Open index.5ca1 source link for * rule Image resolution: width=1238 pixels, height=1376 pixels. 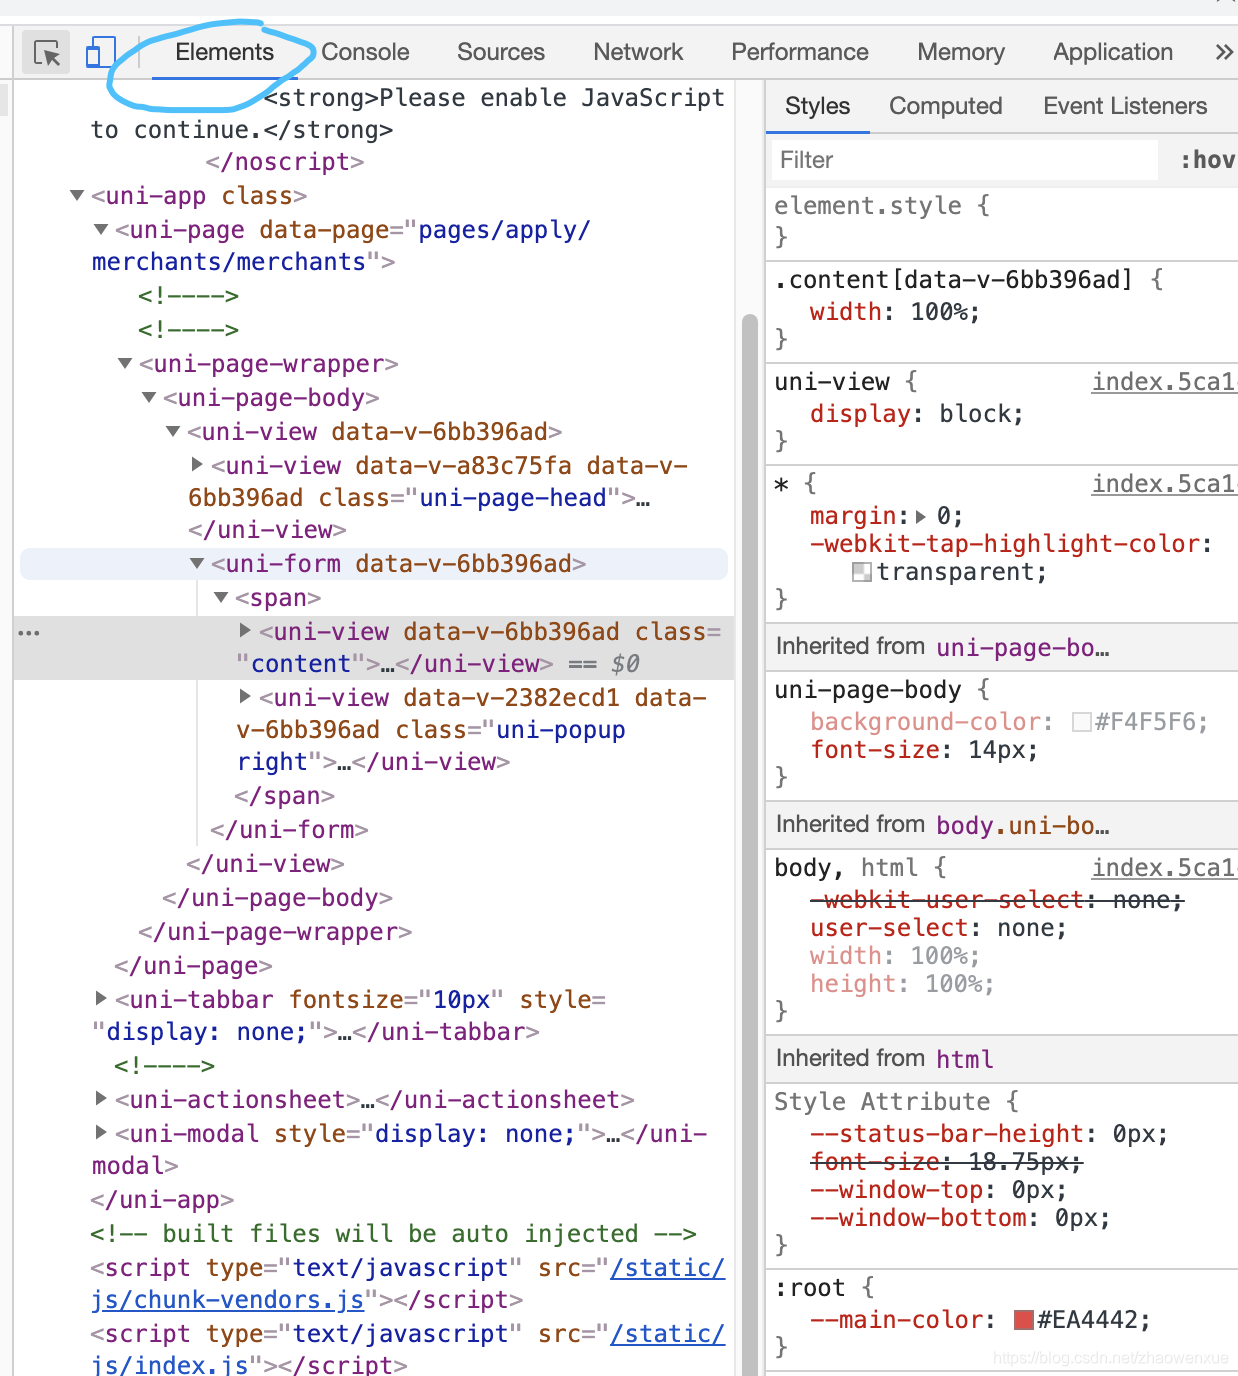click(x=1164, y=484)
